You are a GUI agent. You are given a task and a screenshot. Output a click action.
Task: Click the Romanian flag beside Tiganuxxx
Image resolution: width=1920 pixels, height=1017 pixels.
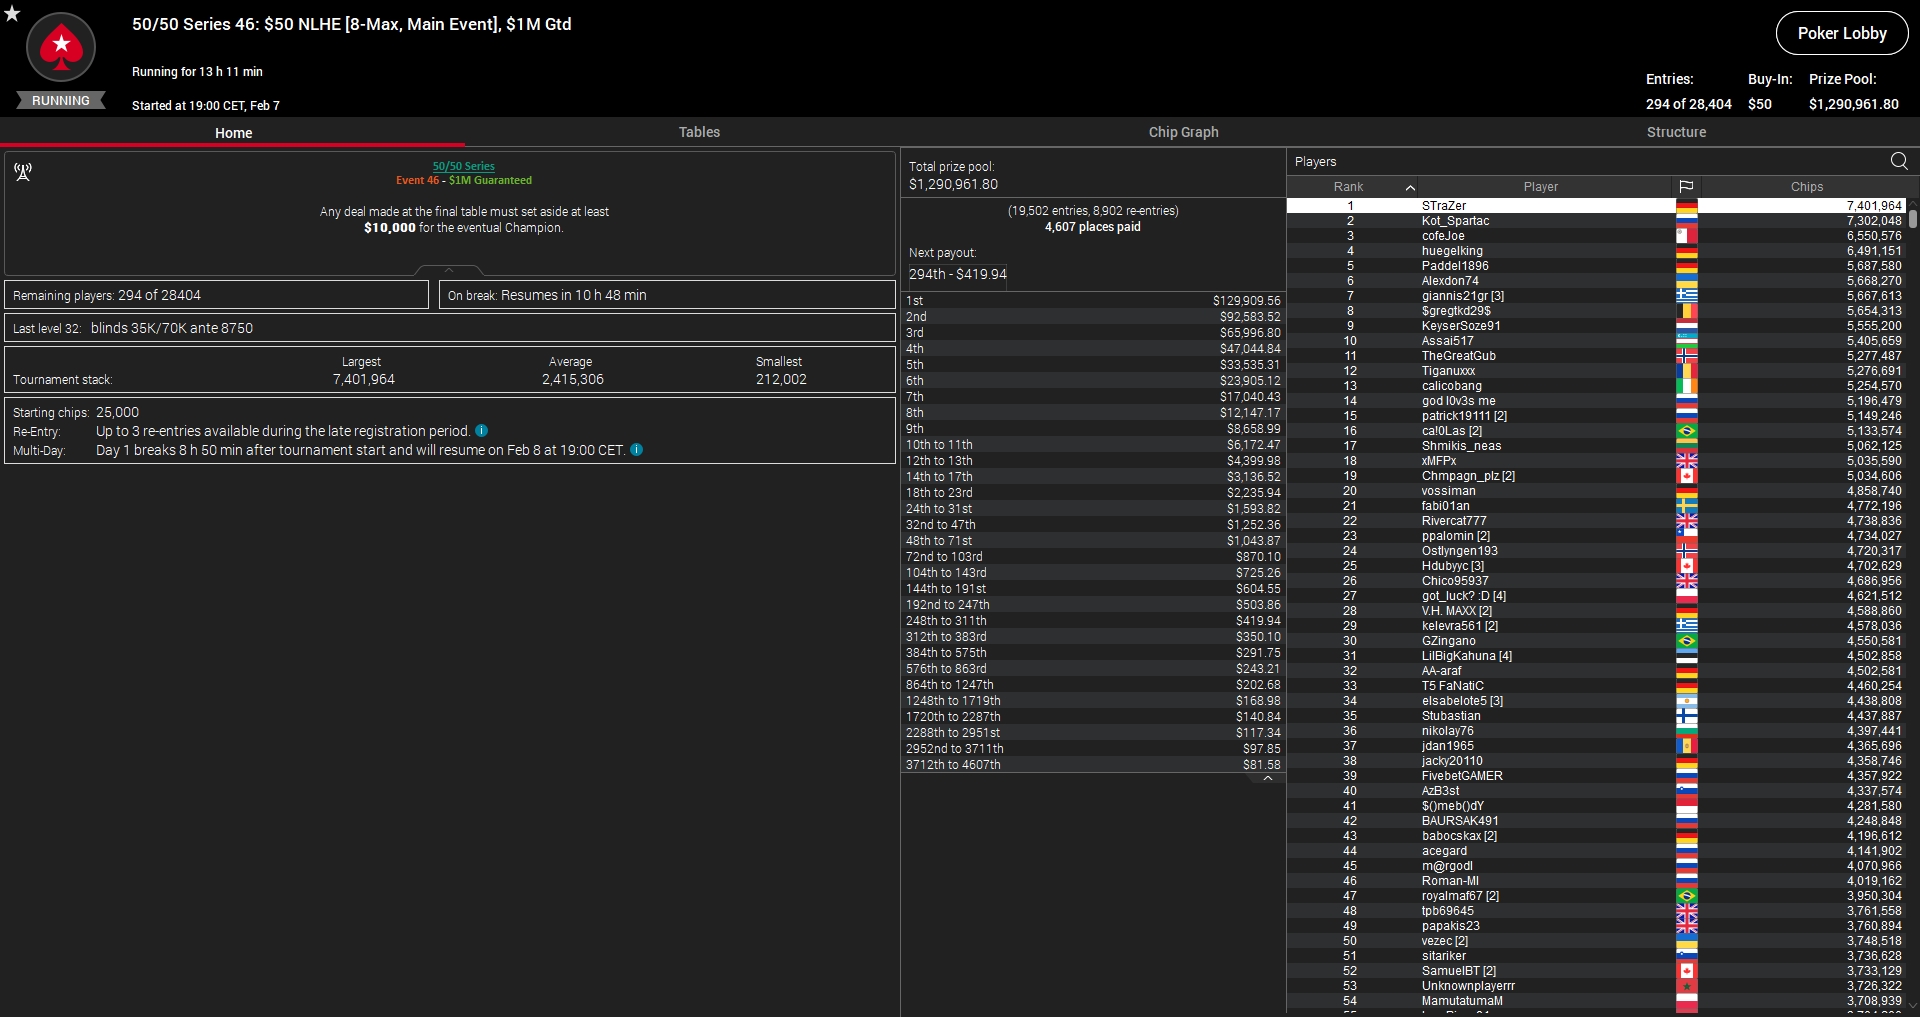point(1686,371)
